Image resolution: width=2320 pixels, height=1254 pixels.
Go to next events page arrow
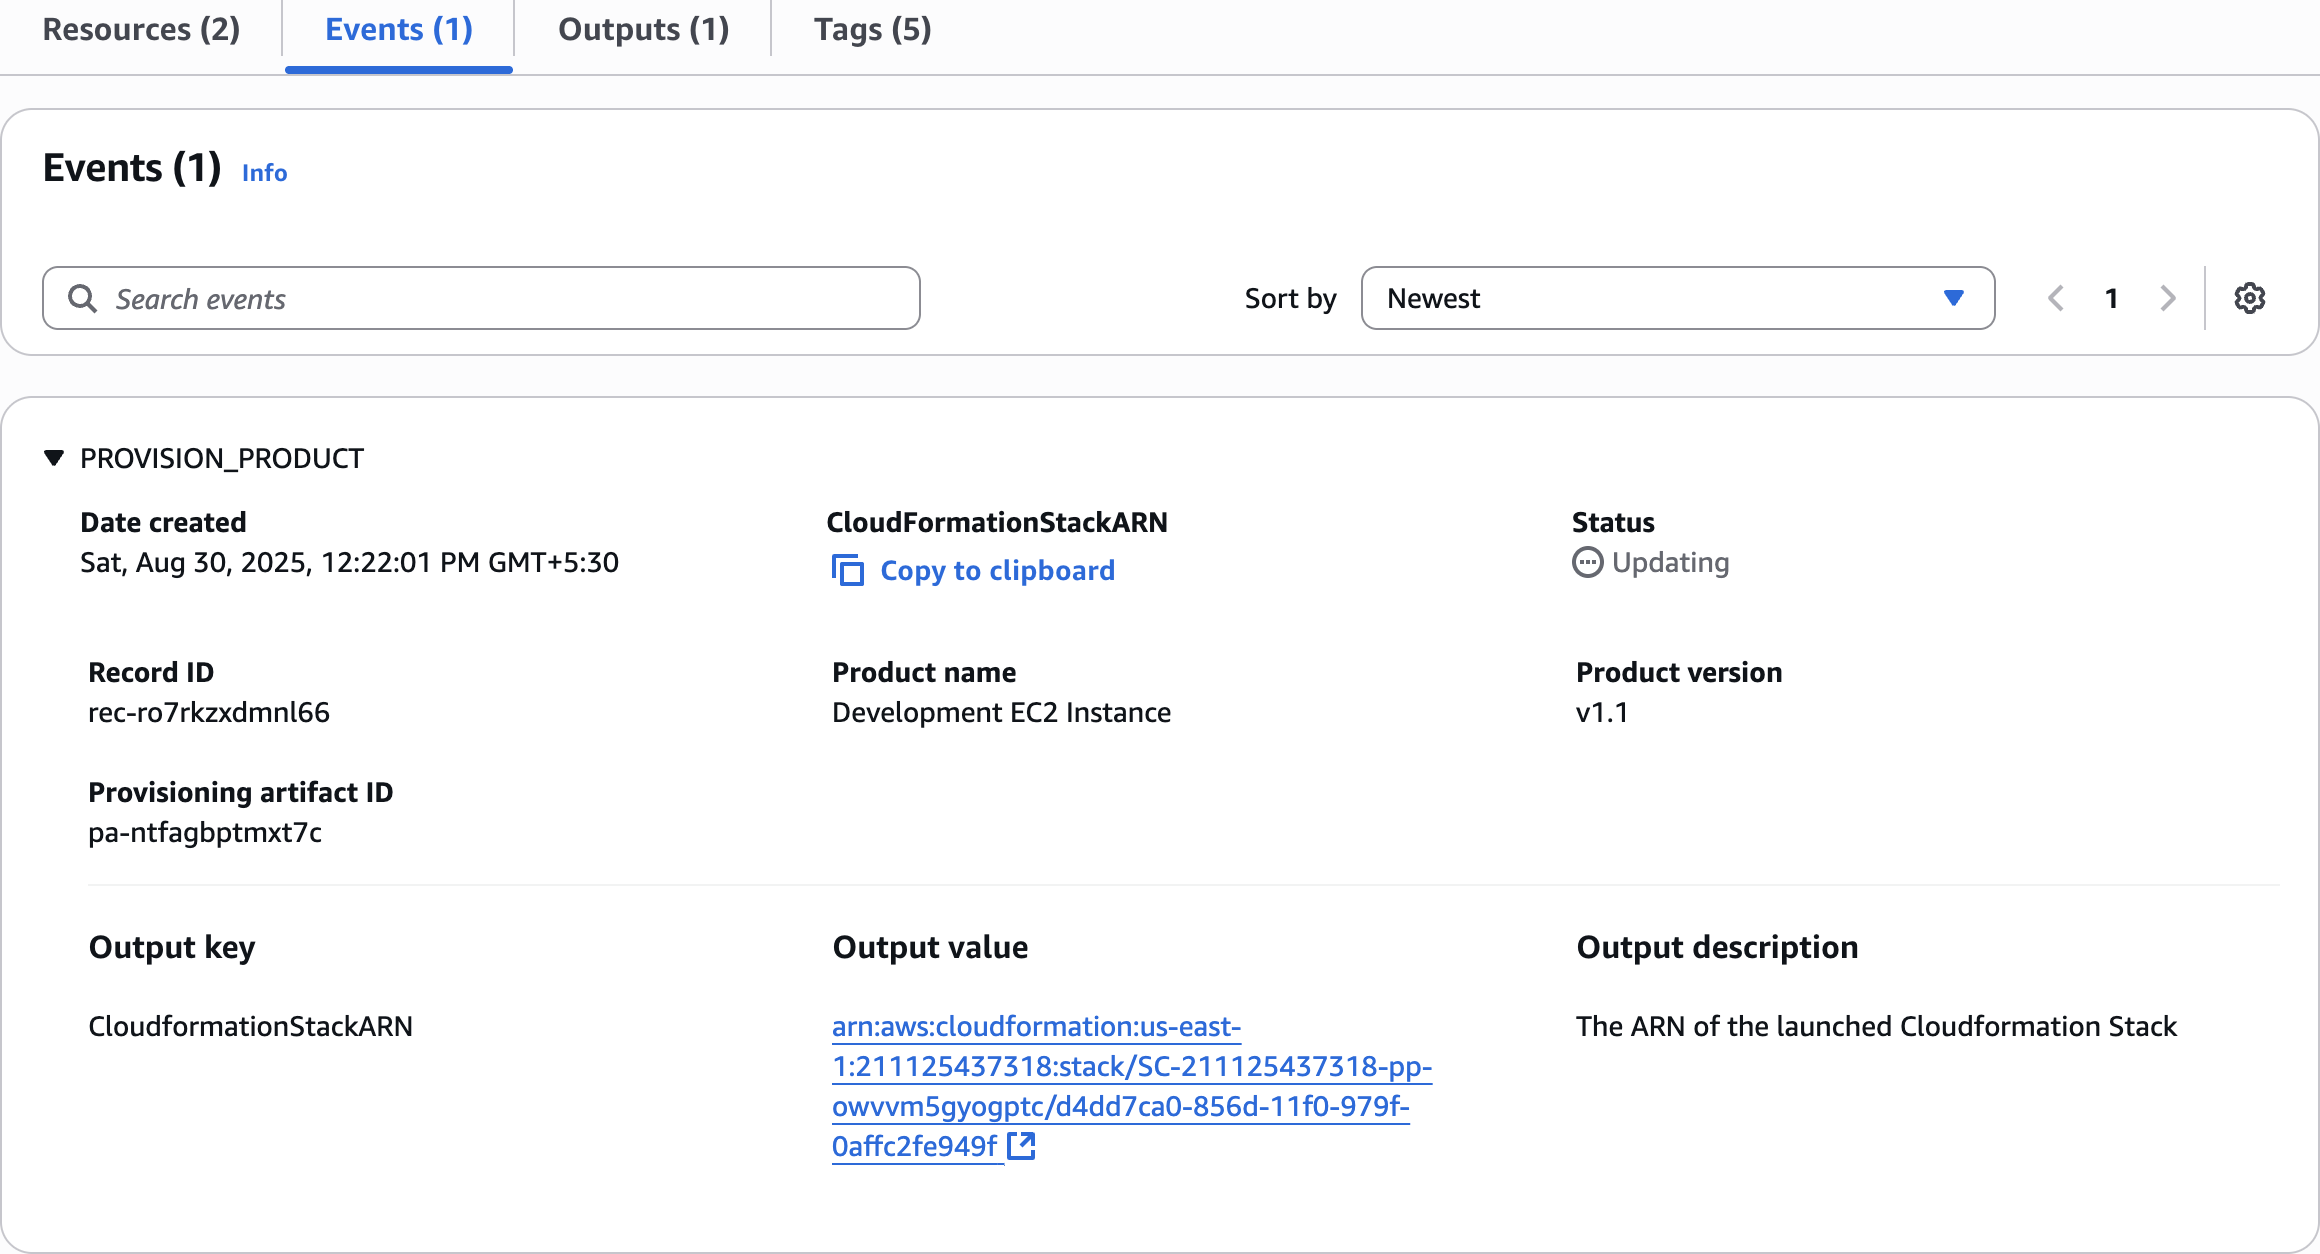tap(2167, 298)
